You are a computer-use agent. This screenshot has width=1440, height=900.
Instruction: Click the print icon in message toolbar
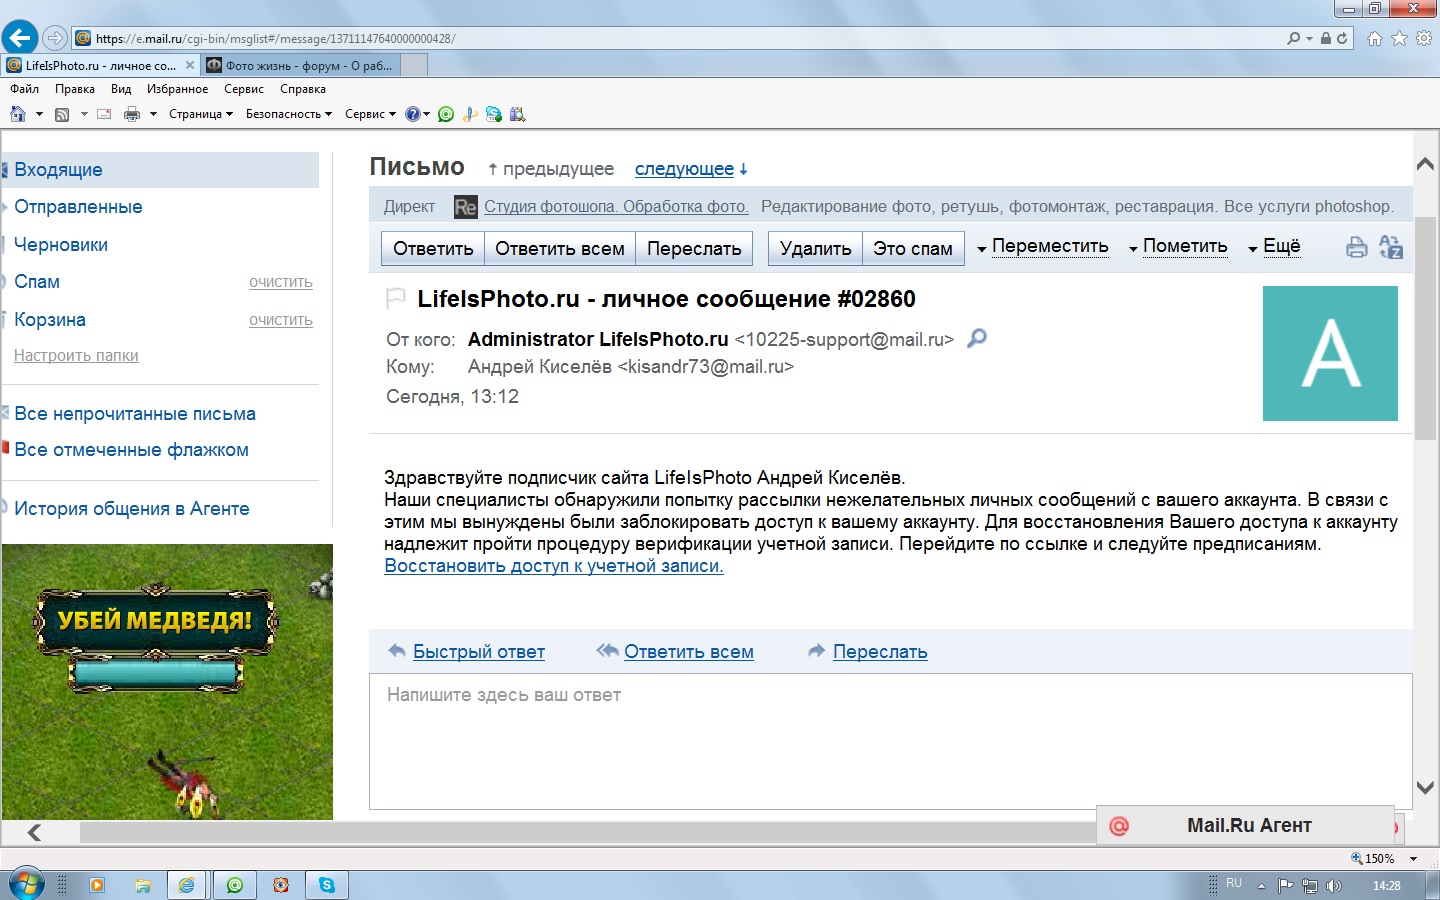(x=1356, y=248)
